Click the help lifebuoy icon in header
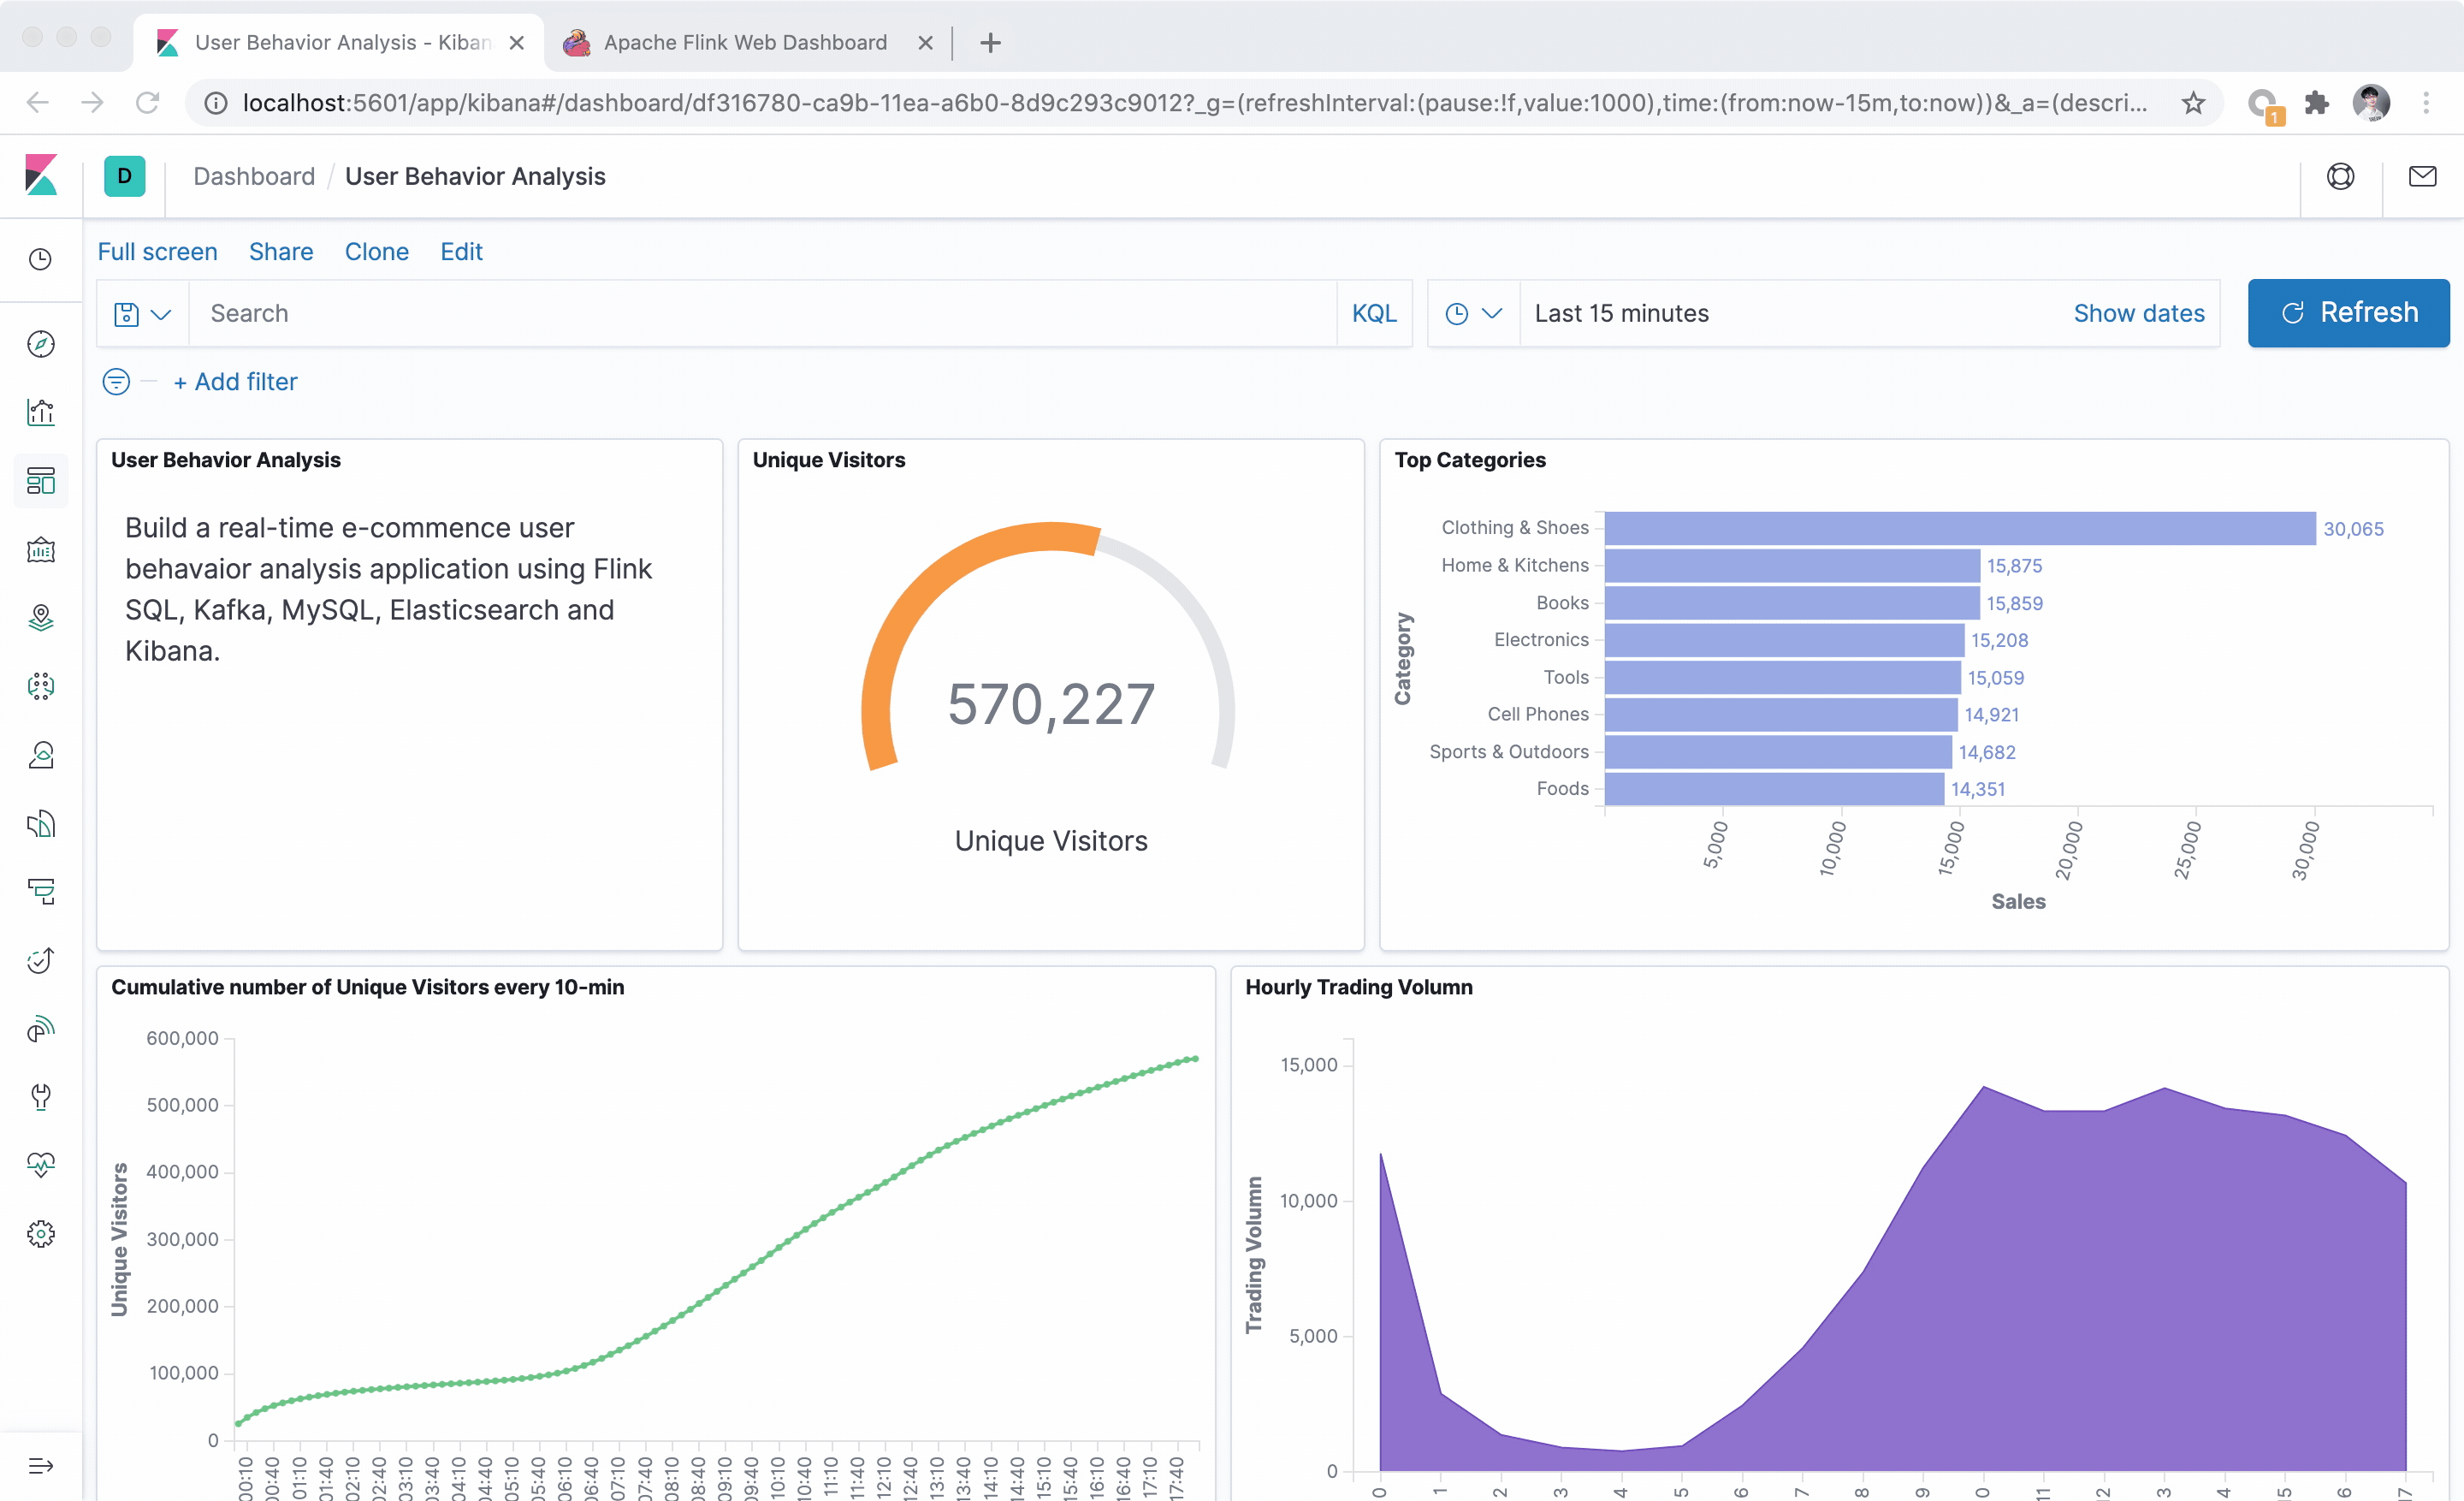This screenshot has height=1501, width=2464. pos(2340,177)
